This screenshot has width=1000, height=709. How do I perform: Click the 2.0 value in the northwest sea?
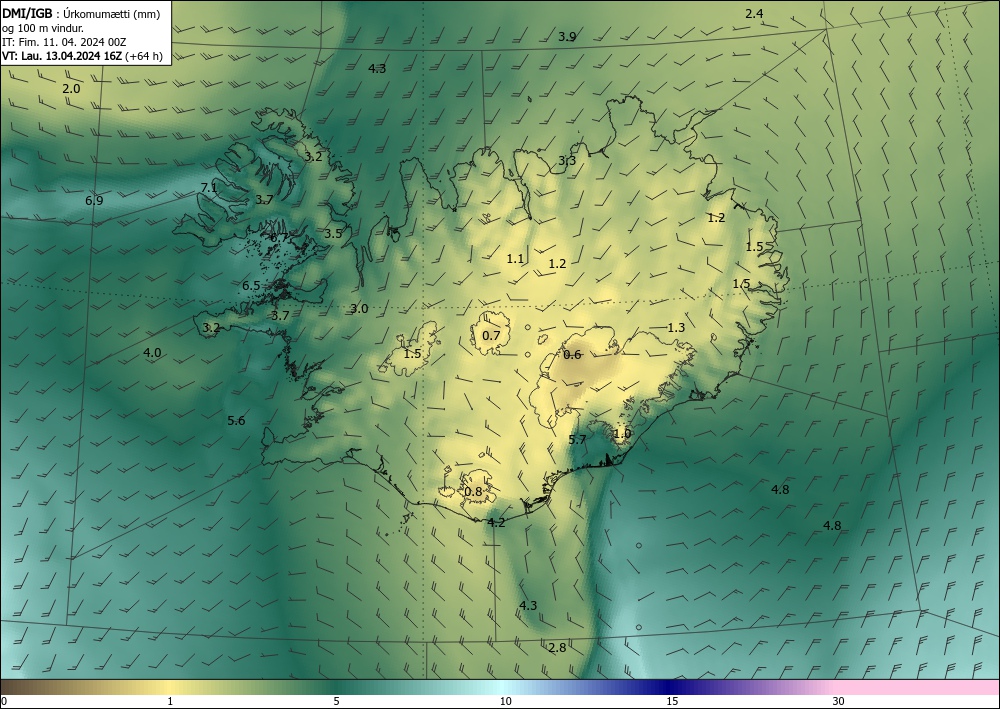tap(71, 89)
